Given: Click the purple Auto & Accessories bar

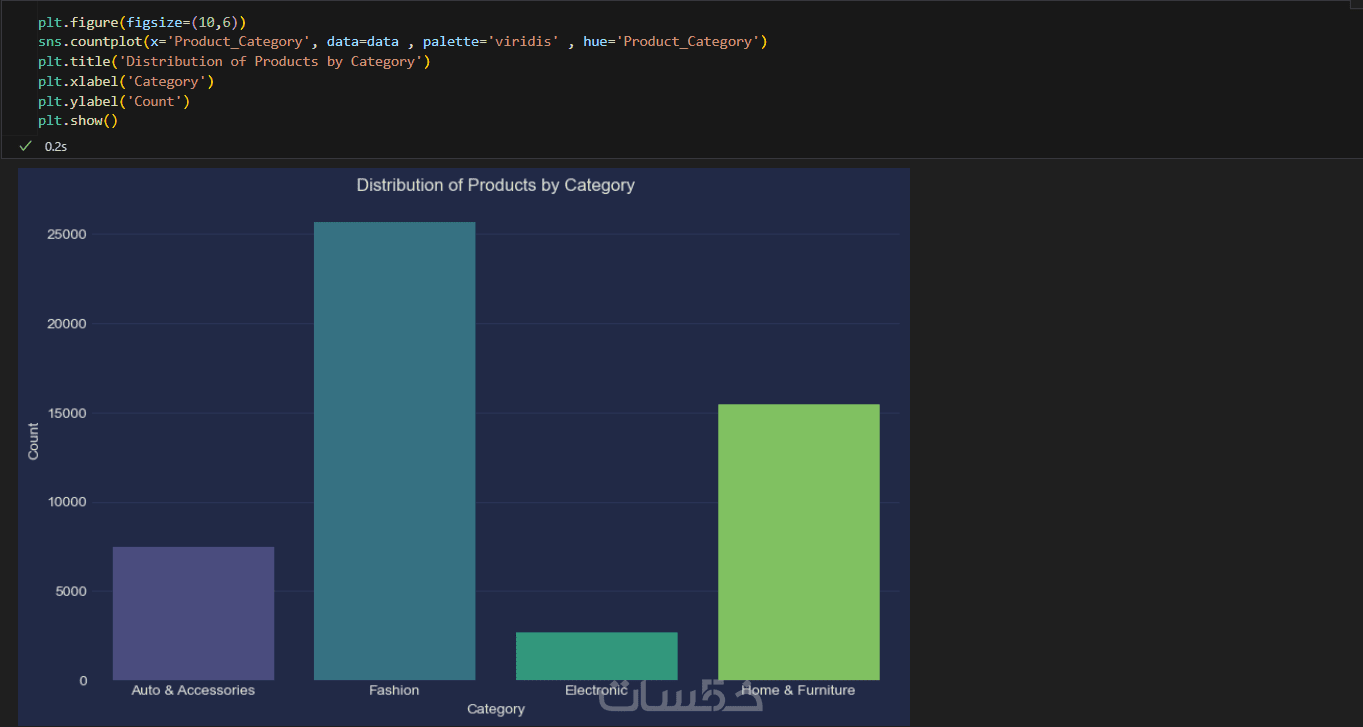Looking at the screenshot, I should point(193,613).
